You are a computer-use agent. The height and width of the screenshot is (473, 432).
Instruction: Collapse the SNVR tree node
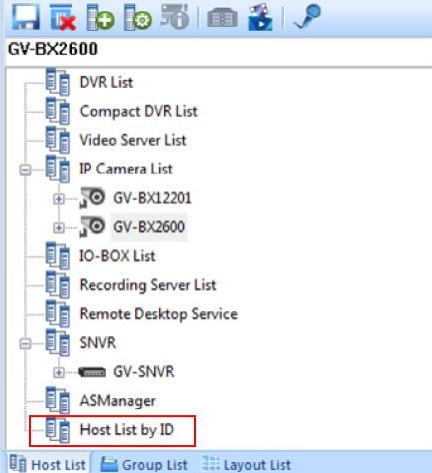25,344
